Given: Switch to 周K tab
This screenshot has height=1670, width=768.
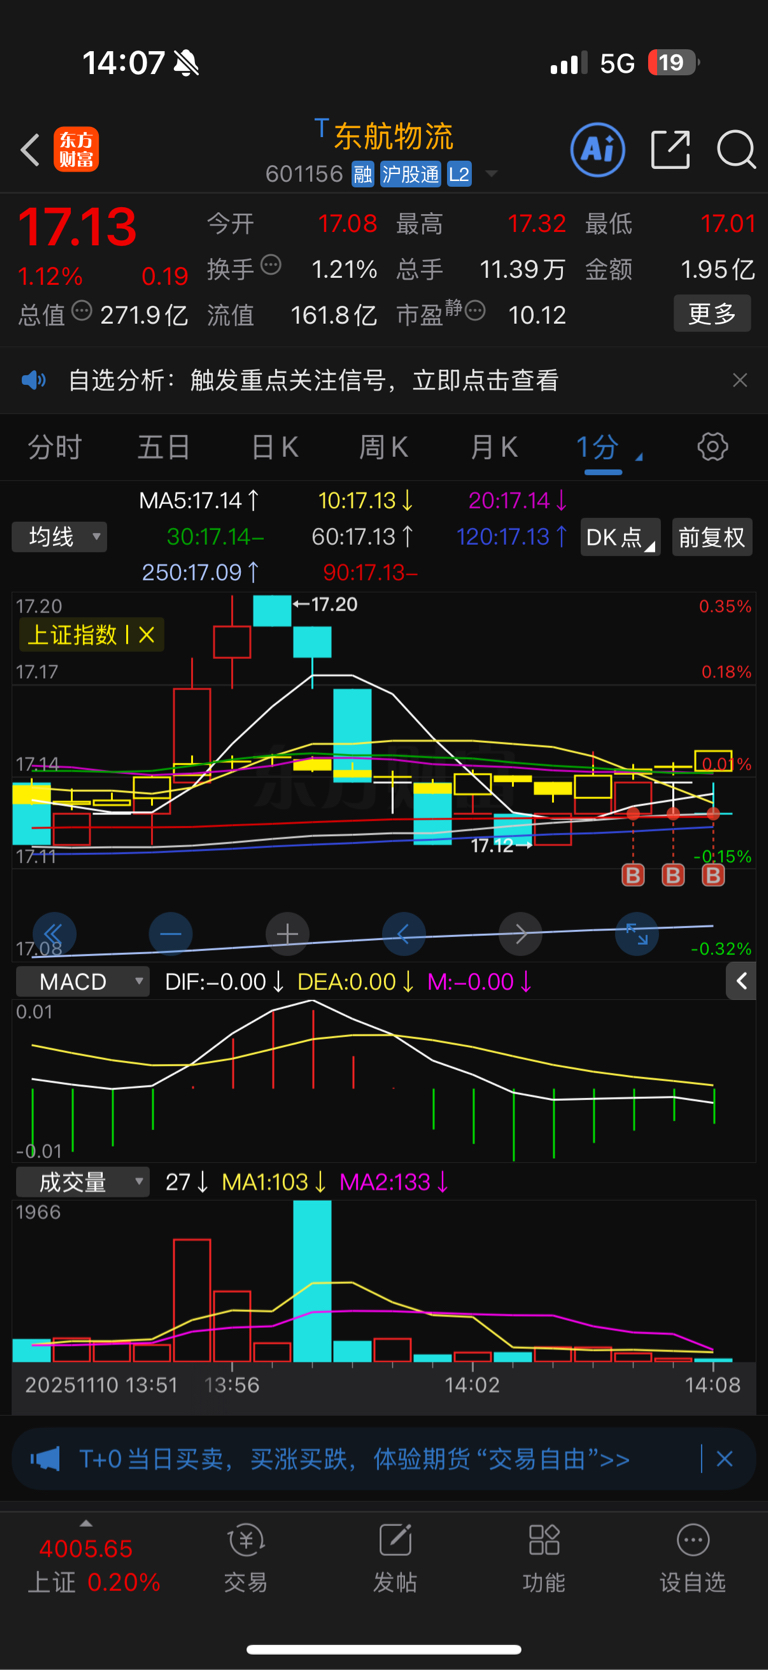Looking at the screenshot, I should tap(384, 447).
